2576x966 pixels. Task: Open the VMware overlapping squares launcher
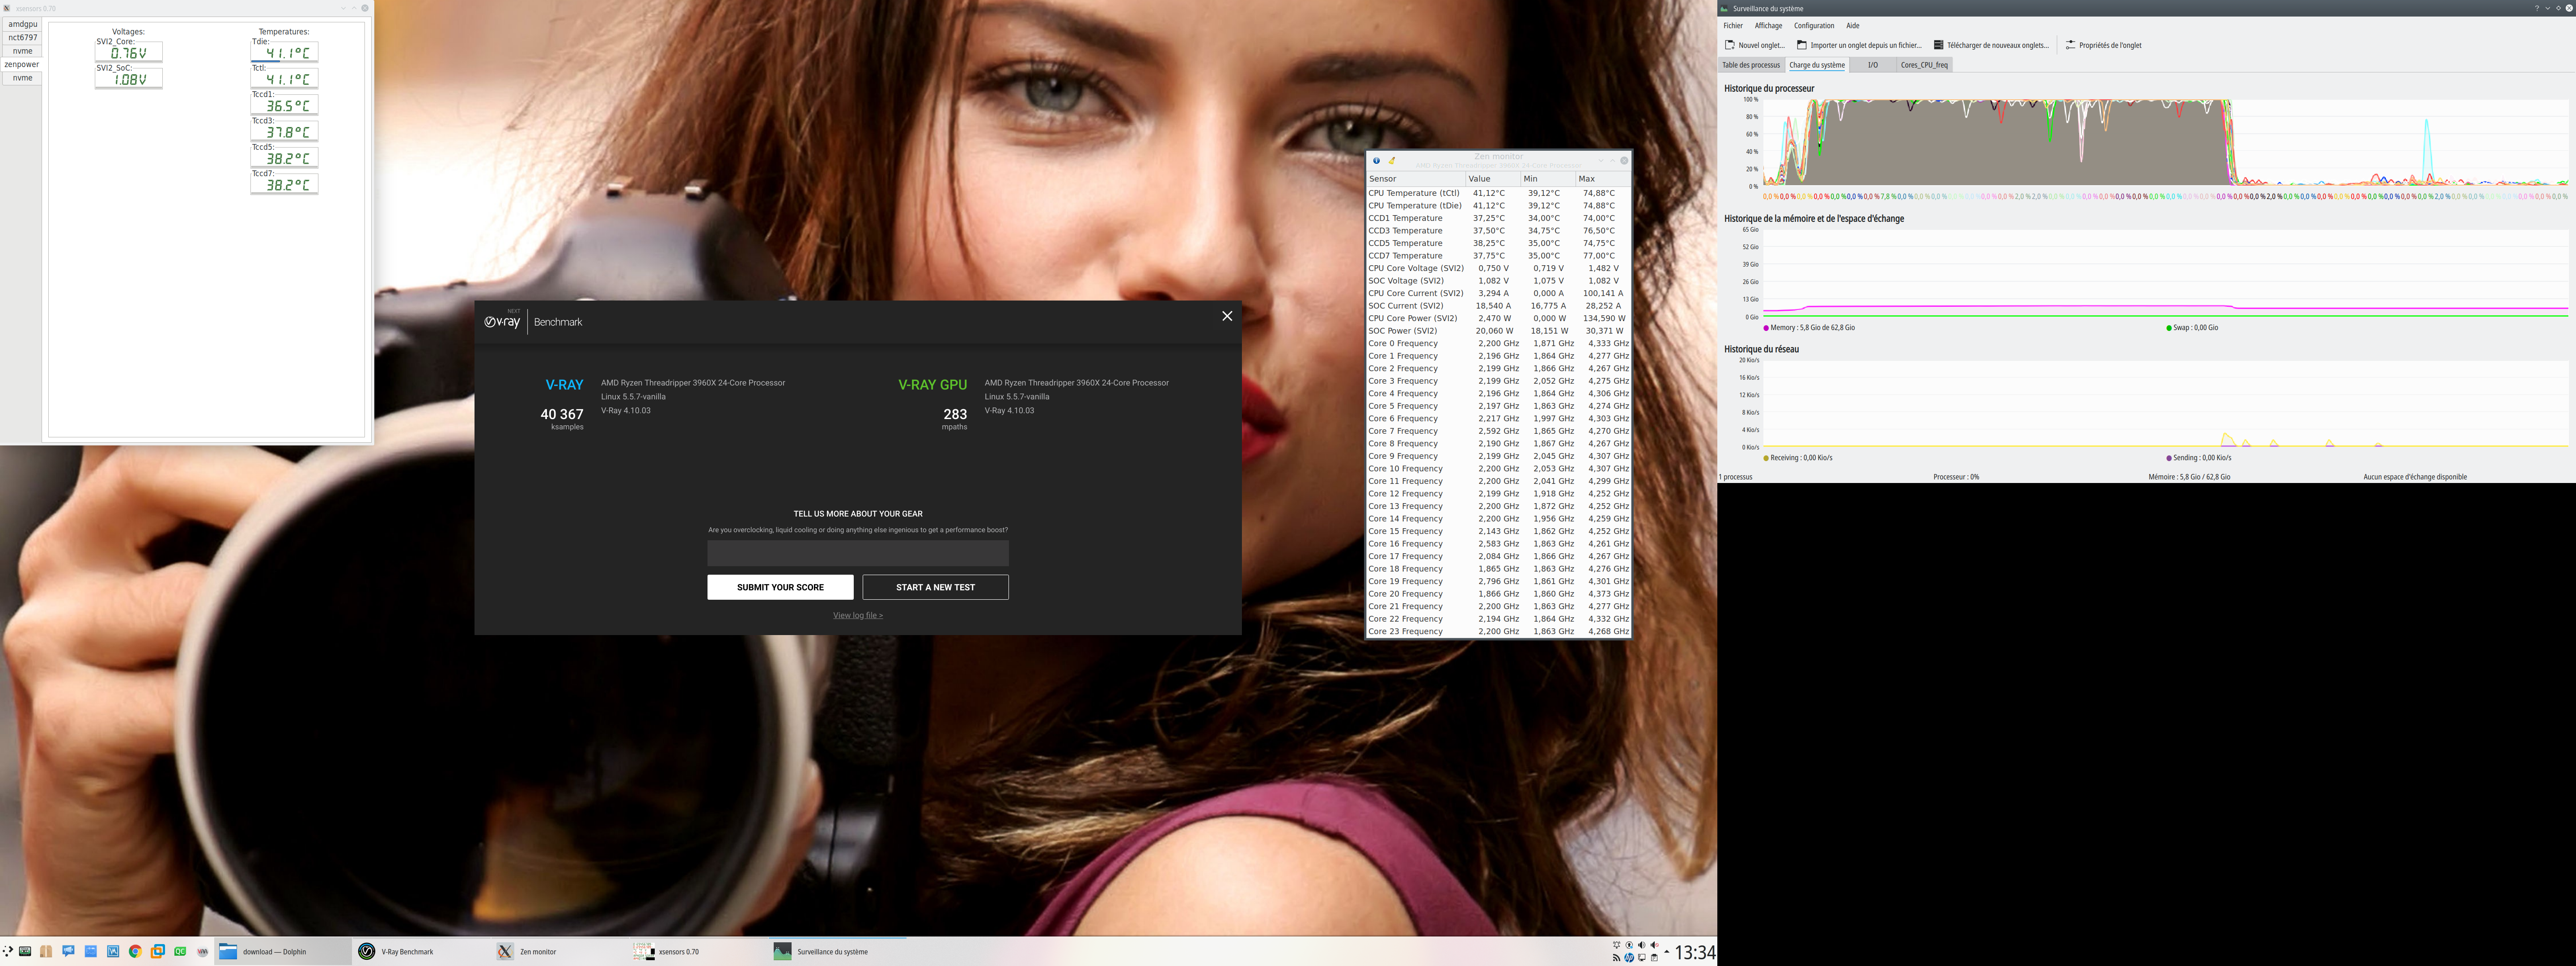pyautogui.click(x=158, y=951)
